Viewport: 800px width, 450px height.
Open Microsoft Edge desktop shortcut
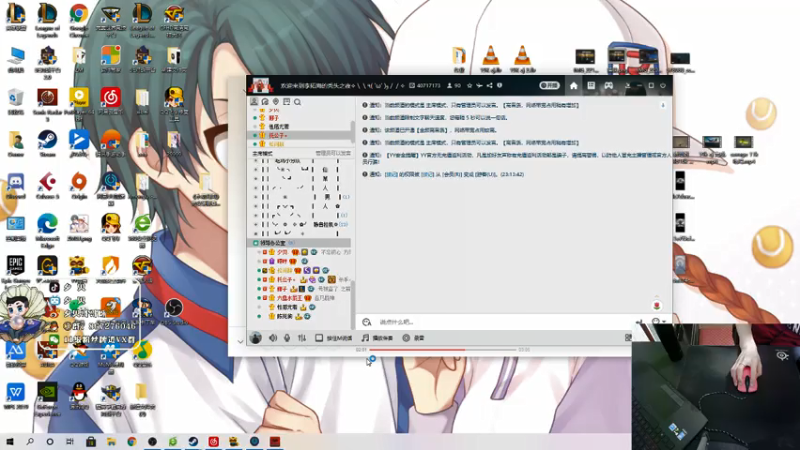[47, 231]
